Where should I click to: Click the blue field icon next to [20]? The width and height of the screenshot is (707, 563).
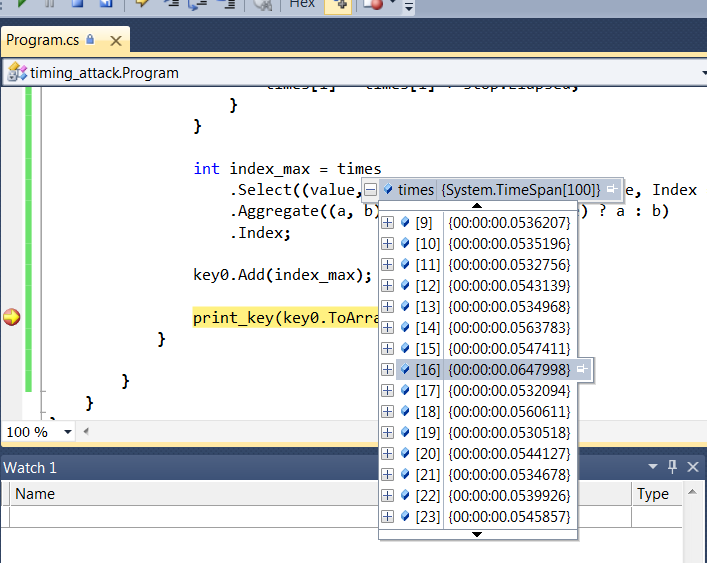point(405,453)
